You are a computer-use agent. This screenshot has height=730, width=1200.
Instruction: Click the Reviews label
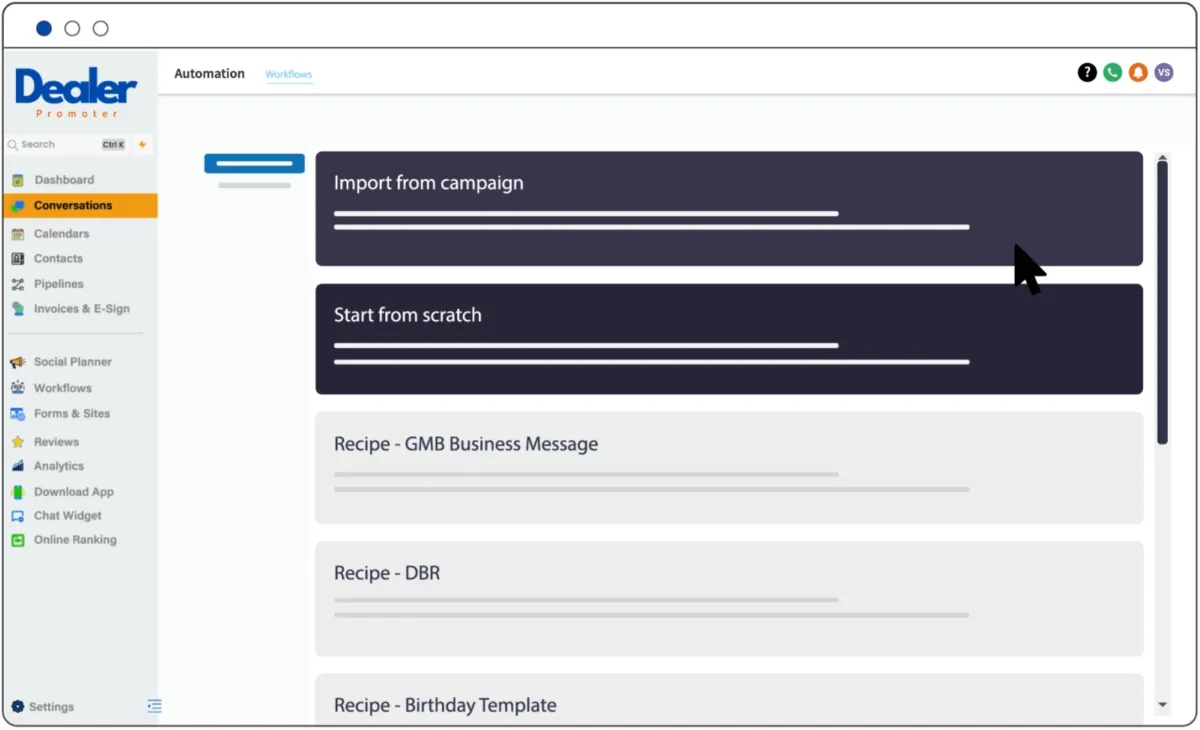tap(56, 442)
